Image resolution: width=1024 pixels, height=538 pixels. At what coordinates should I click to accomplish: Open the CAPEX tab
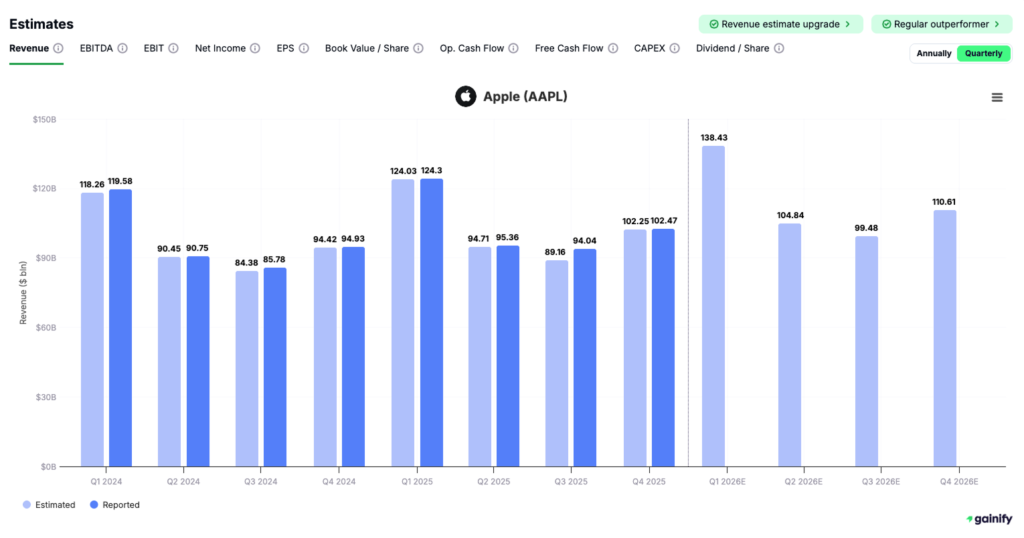649,48
